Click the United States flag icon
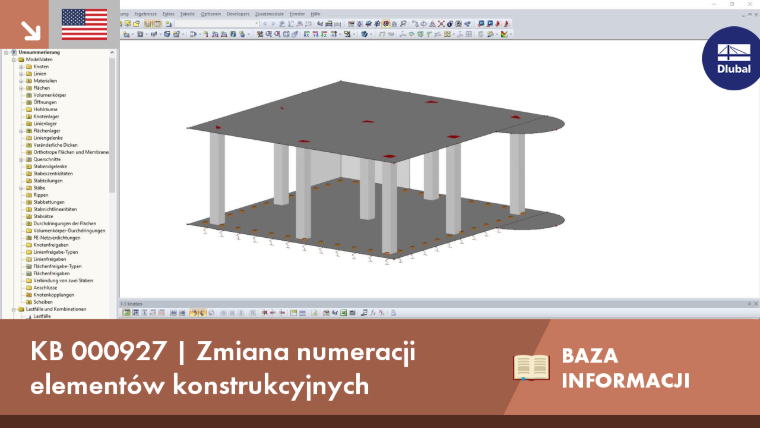Viewport: 760px width, 428px height. [x=84, y=24]
